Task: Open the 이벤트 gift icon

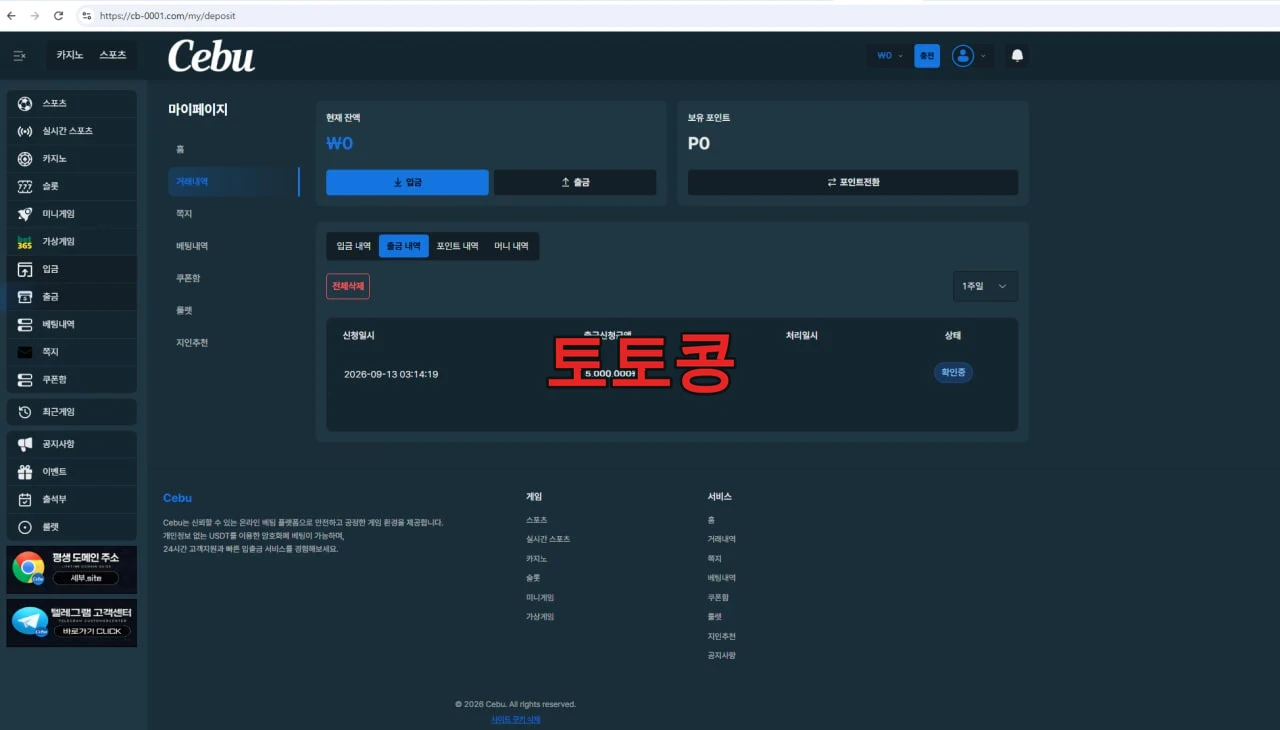Action: coord(25,472)
